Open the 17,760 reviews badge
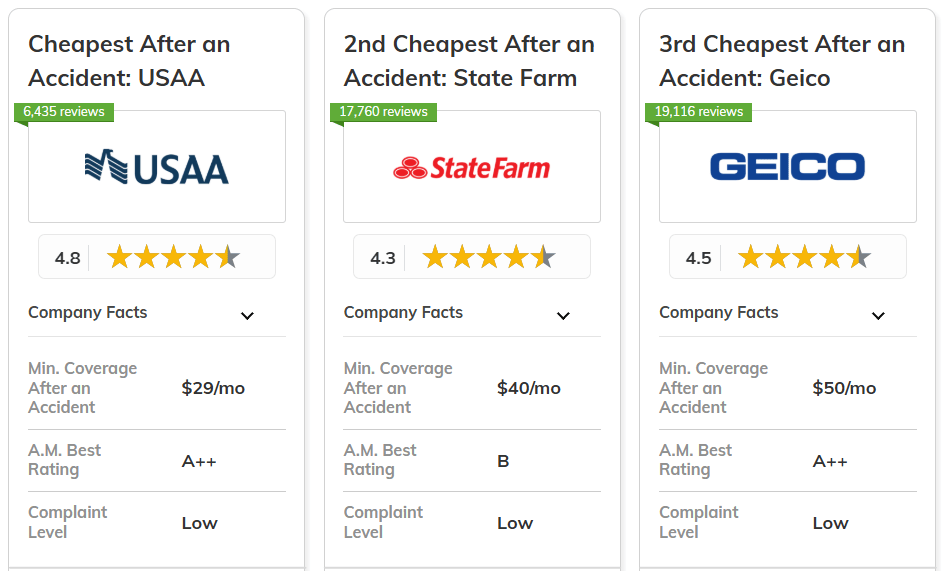Screen dimensions: 945x571 click(383, 112)
